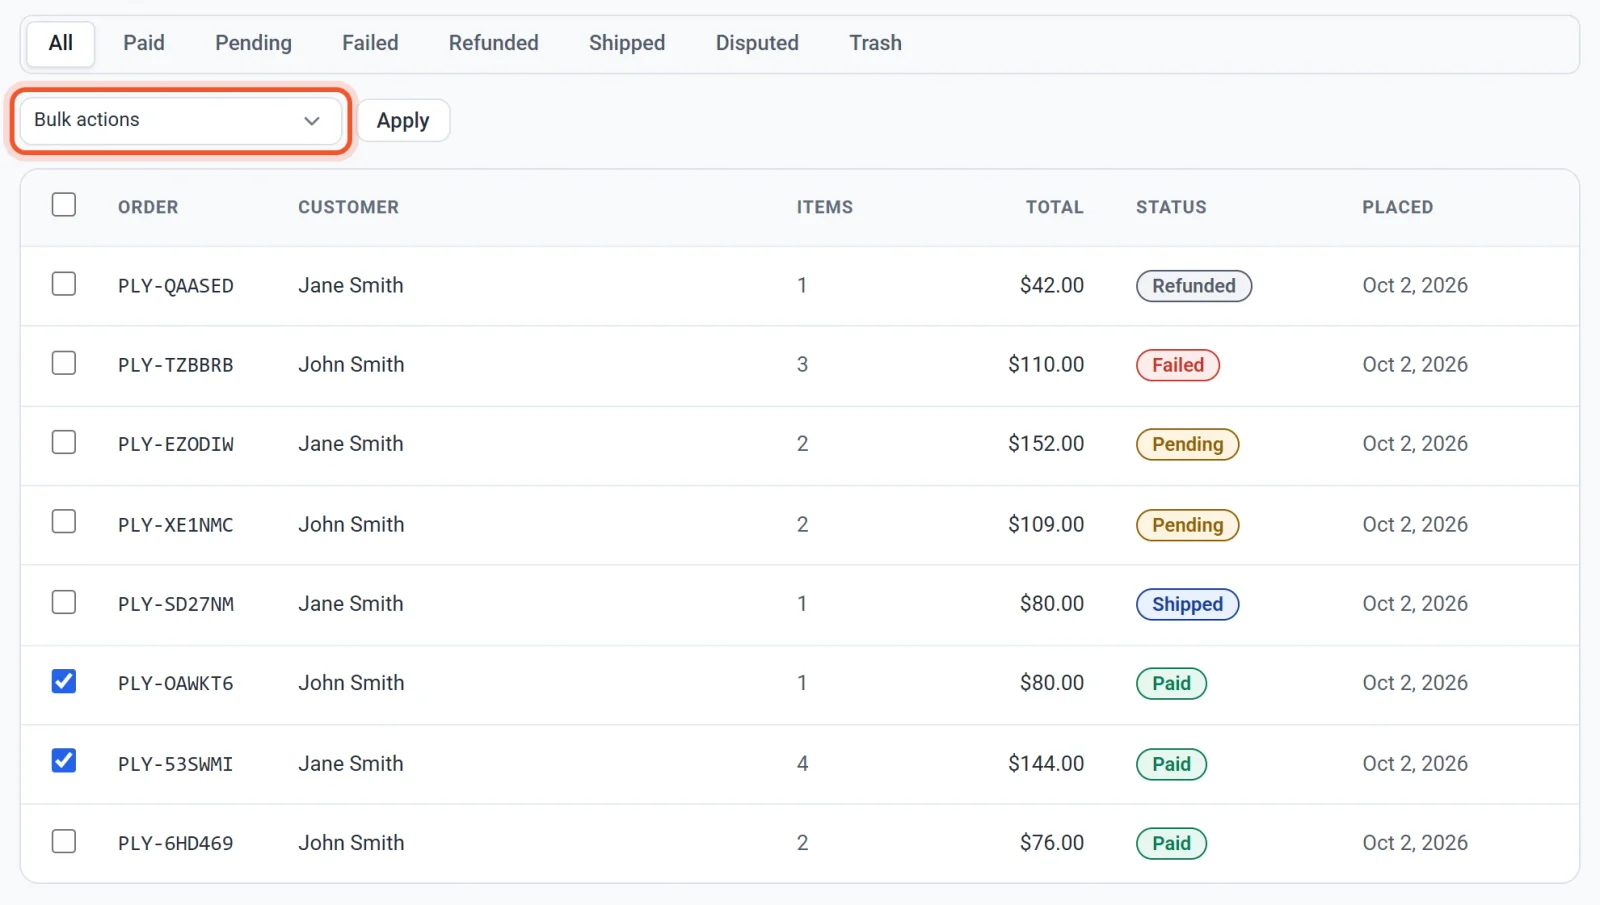Show the Failed orders tab

370,43
